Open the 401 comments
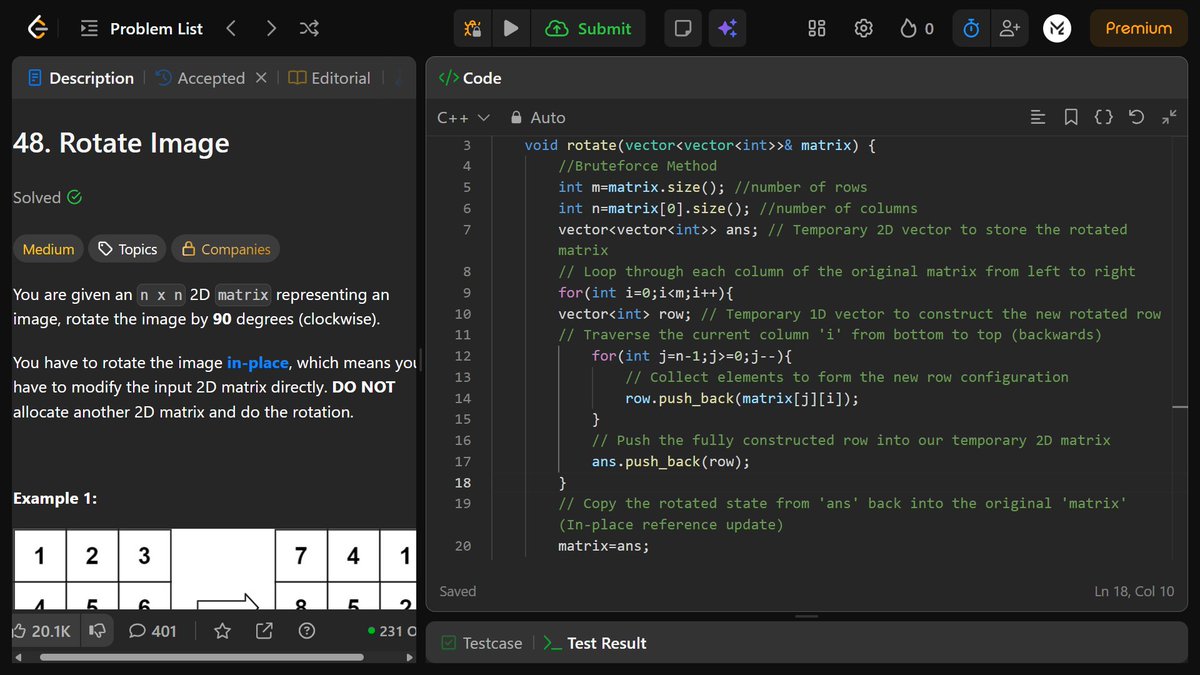This screenshot has height=675, width=1200. [x=152, y=631]
